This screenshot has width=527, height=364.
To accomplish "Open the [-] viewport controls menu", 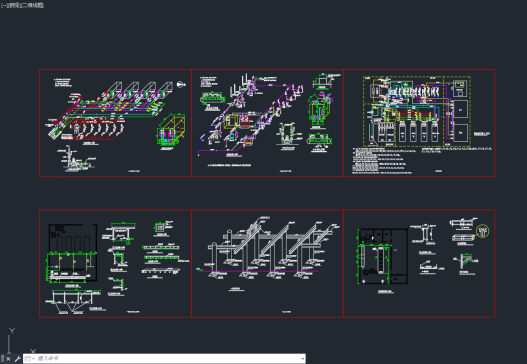I will (x=3, y=5).
